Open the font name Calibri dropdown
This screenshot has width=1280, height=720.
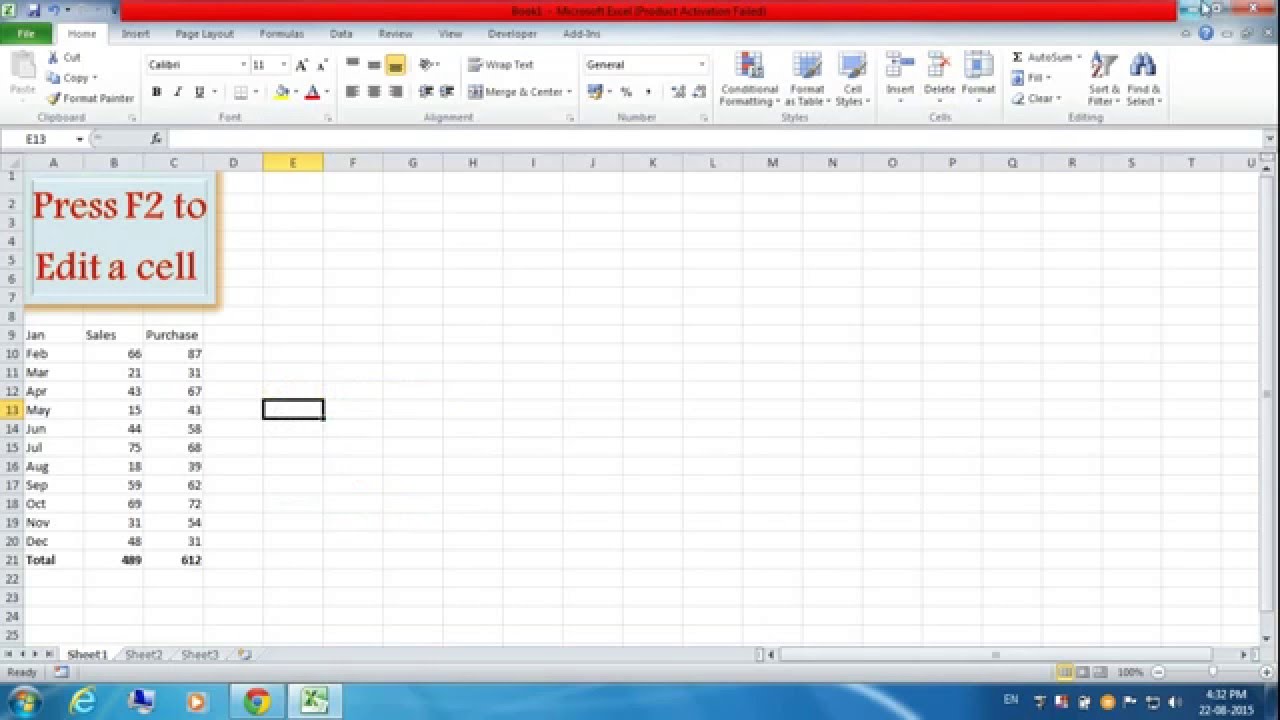[x=243, y=65]
